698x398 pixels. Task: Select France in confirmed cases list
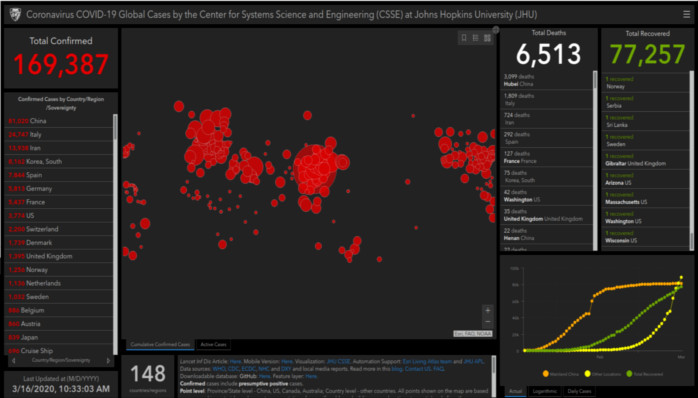[59, 202]
